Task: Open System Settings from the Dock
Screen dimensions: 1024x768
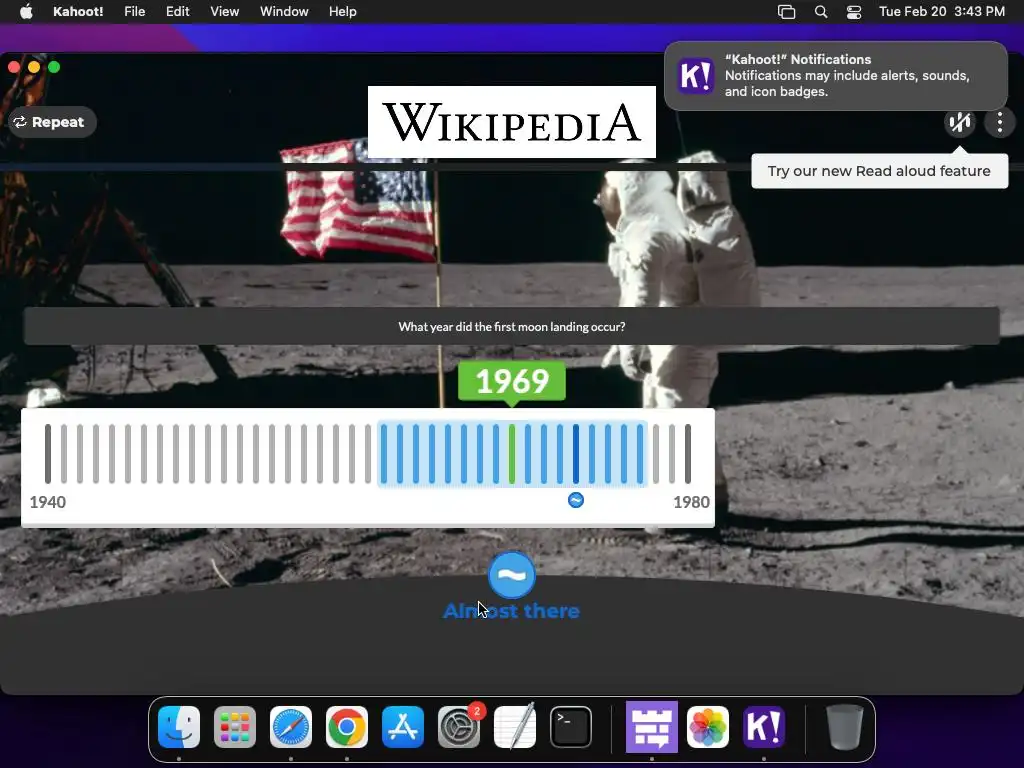Action: (459, 727)
